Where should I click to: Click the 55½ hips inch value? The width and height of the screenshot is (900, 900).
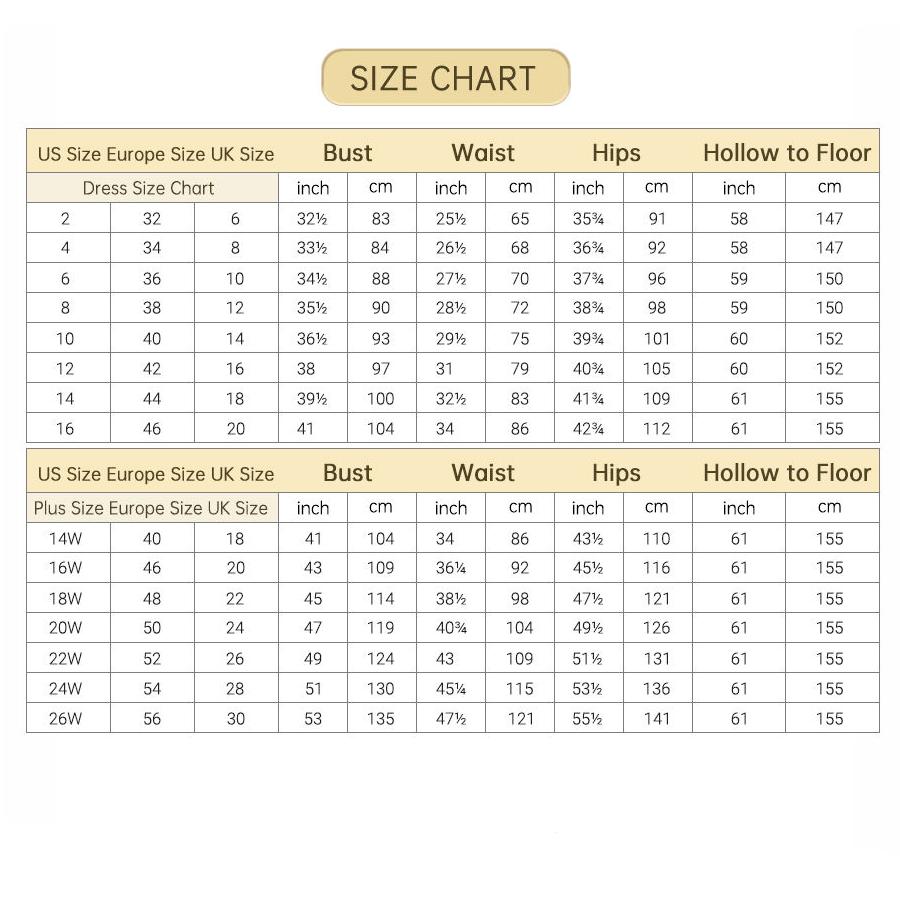[588, 719]
